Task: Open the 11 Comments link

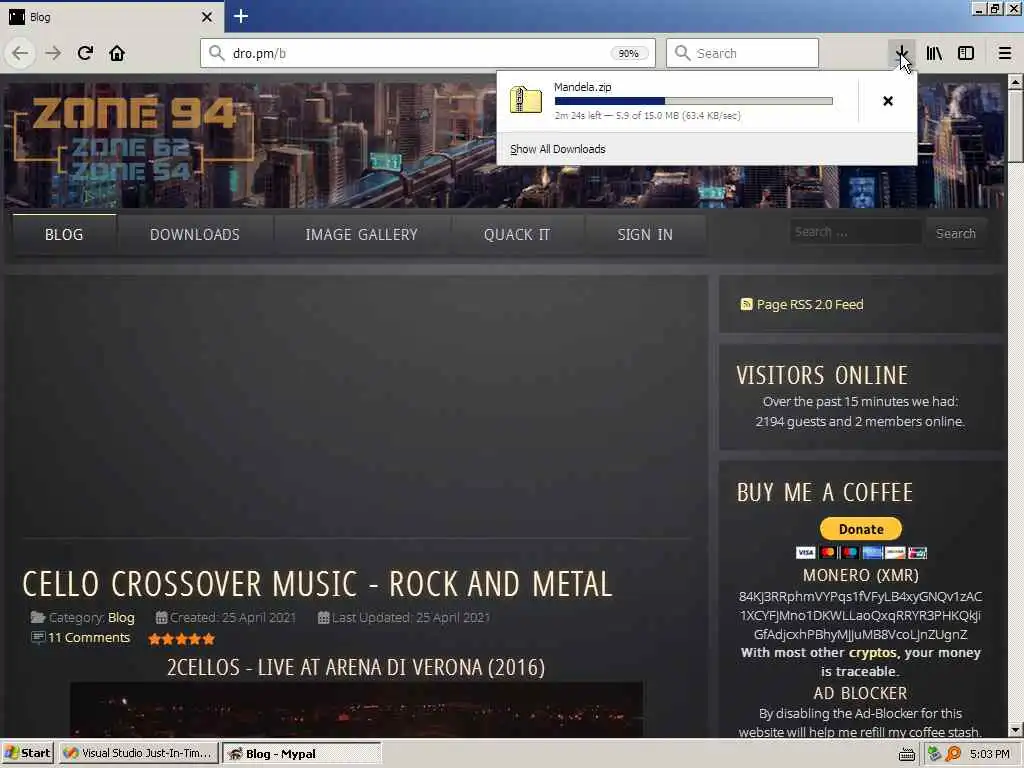Action: (89, 637)
